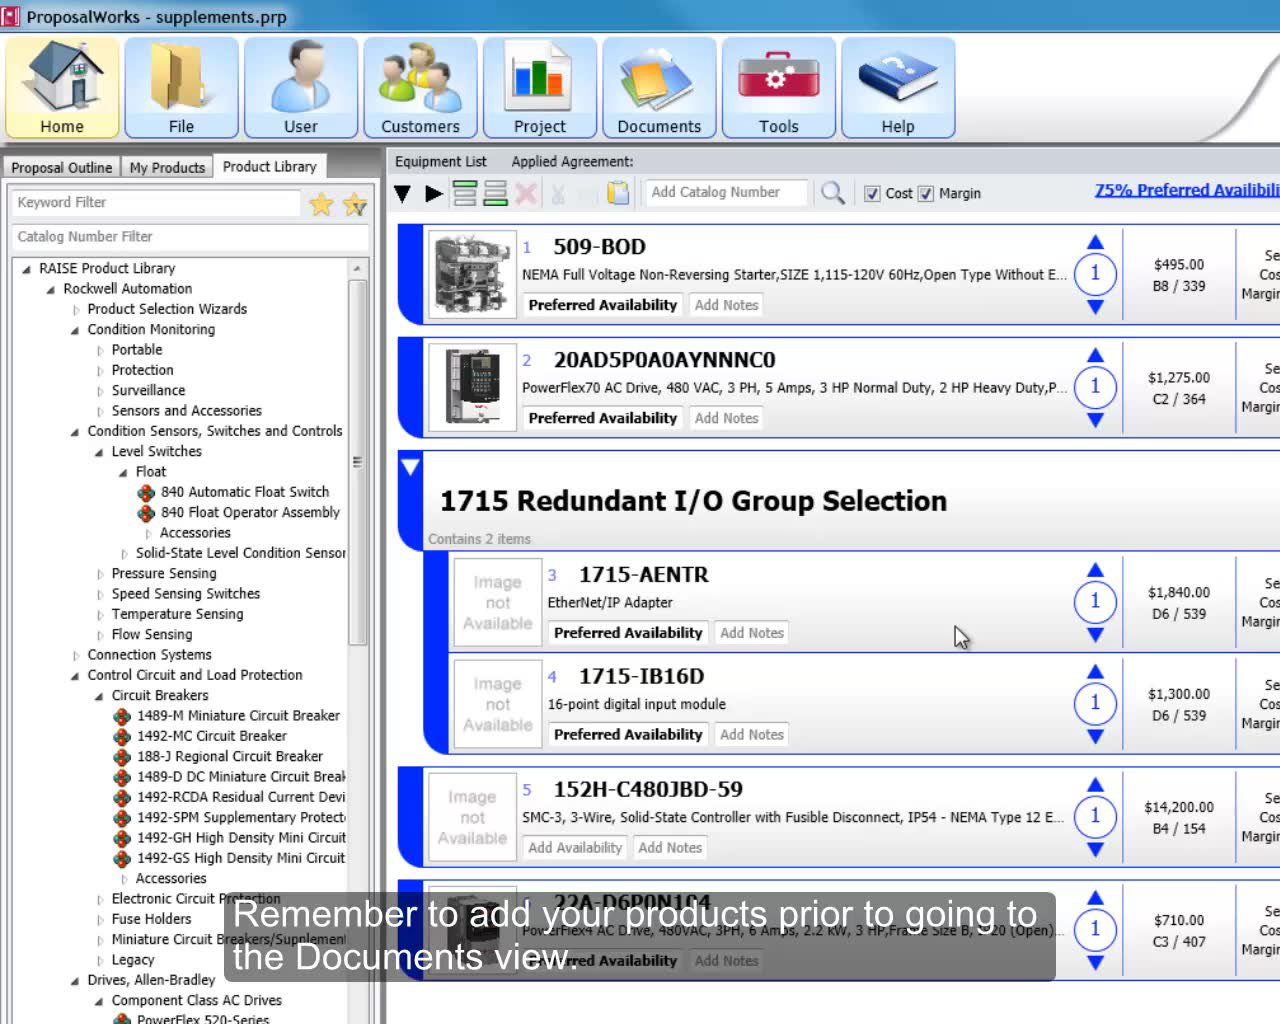
Task: Click the expand-all down triangle icon
Action: (x=402, y=193)
